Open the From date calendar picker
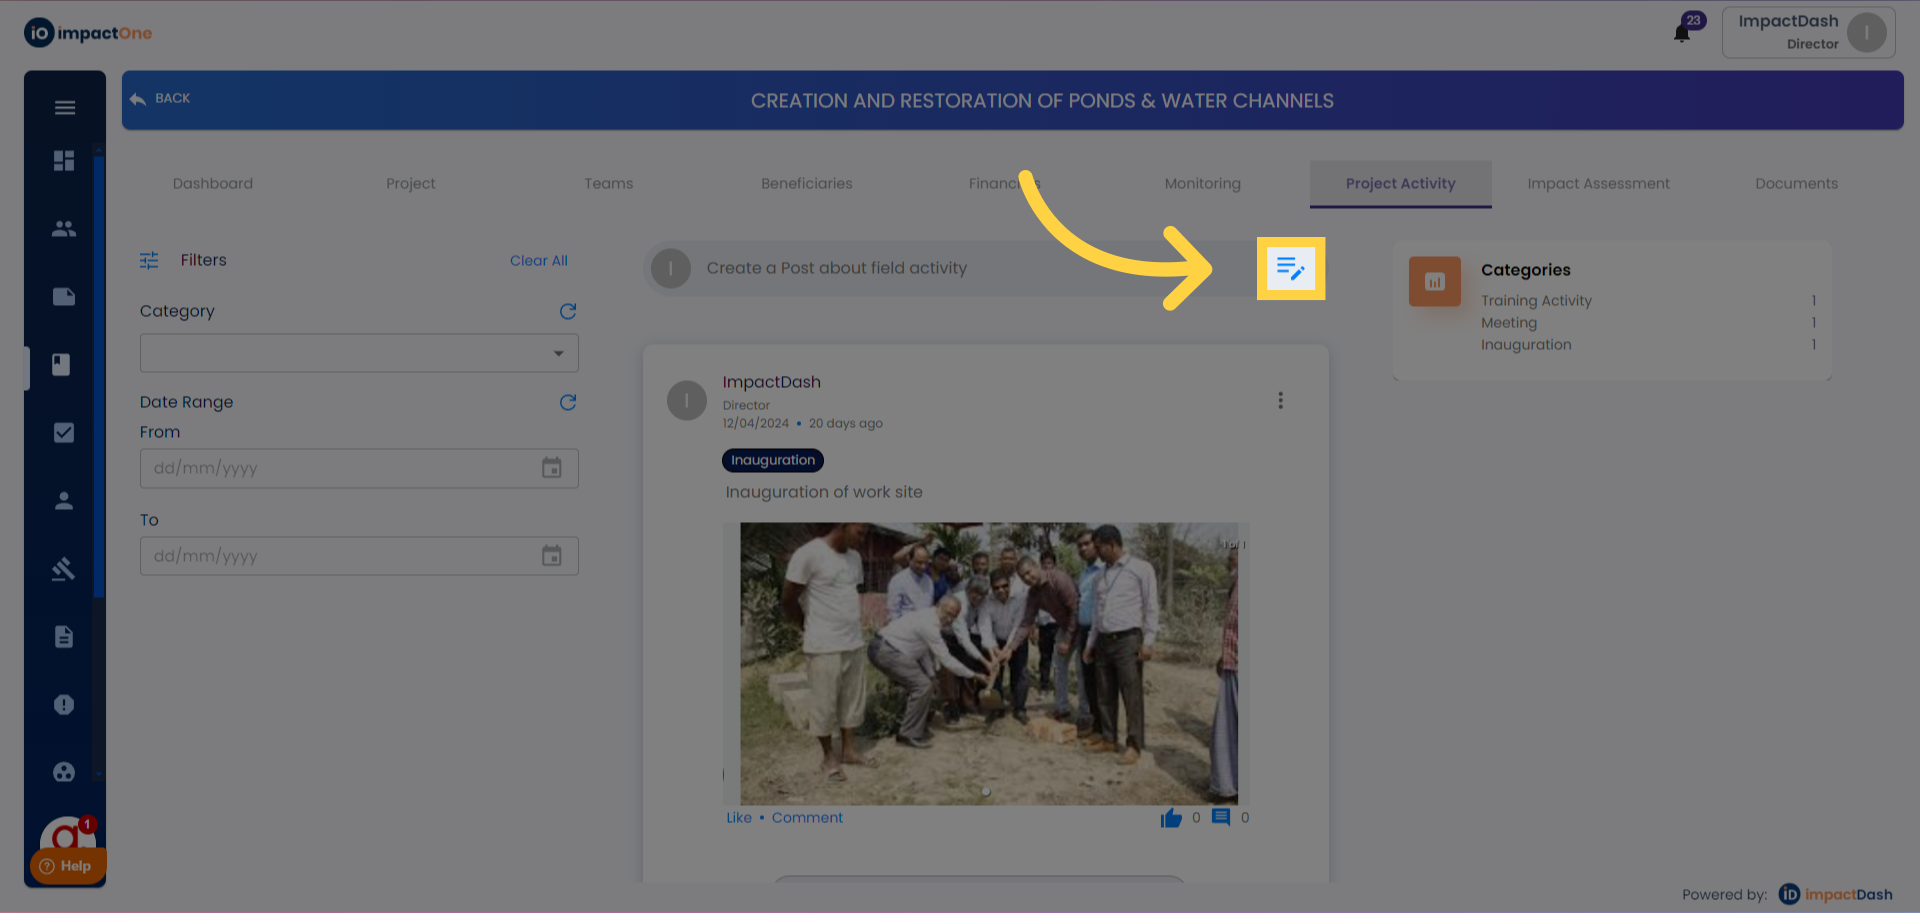The image size is (1920, 913). (x=552, y=468)
